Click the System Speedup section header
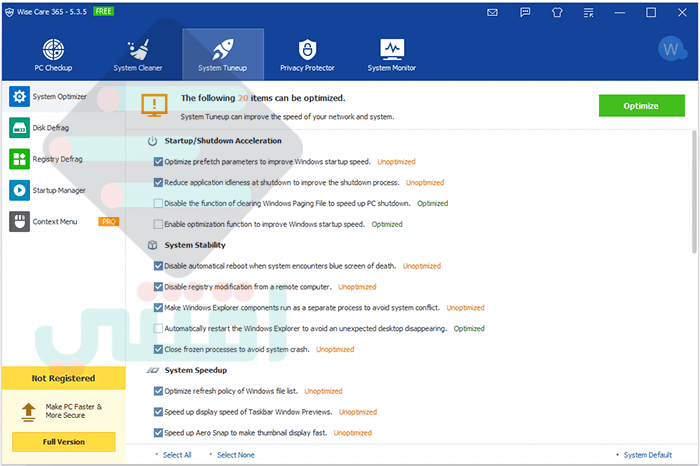The image size is (700, 466). point(196,370)
